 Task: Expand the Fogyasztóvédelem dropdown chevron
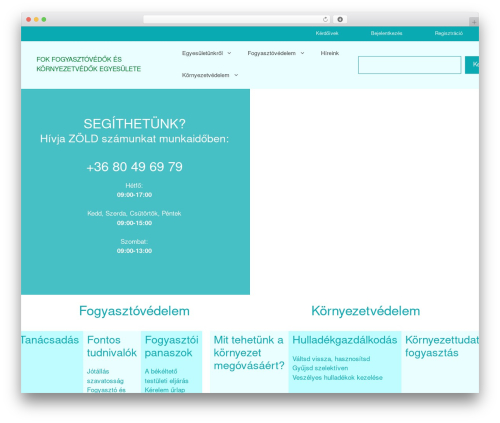(x=302, y=53)
